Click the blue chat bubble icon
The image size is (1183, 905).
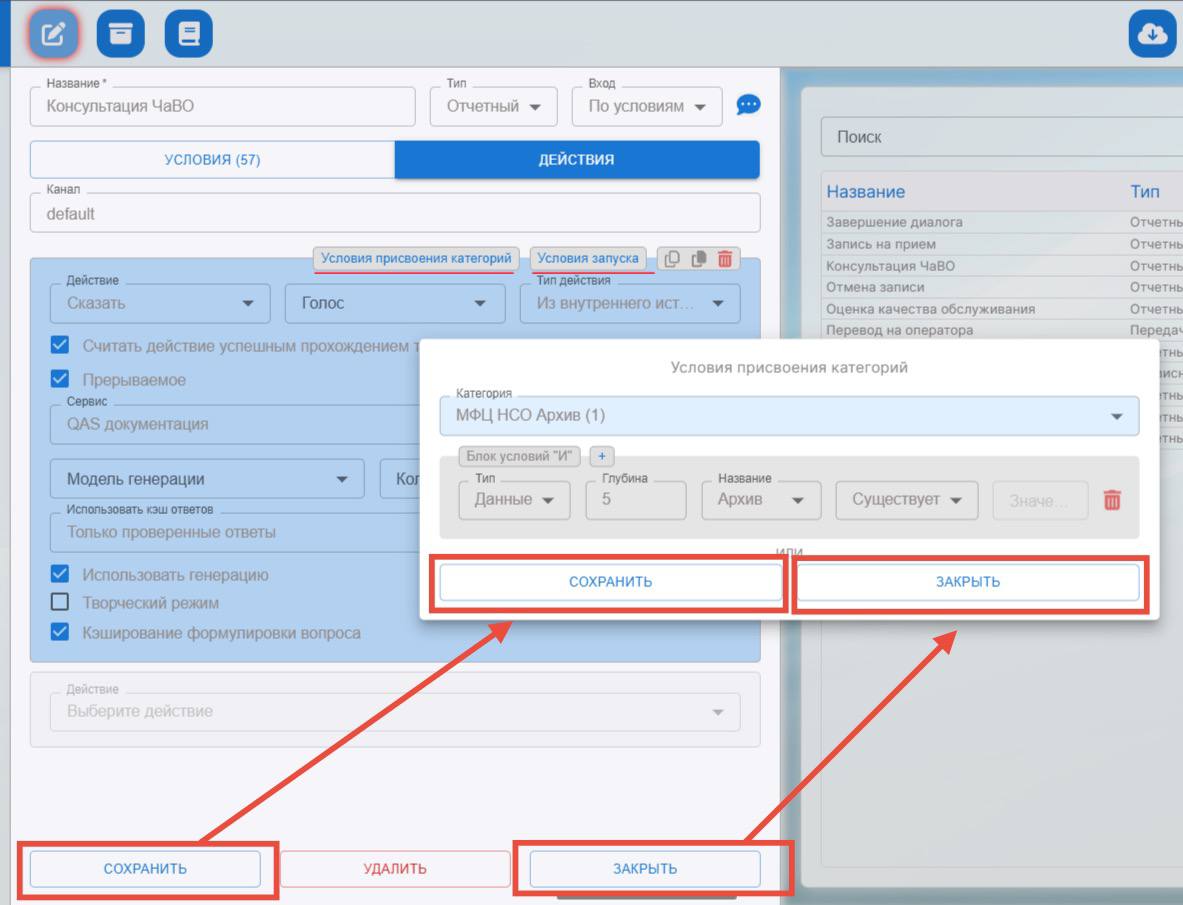[x=748, y=105]
